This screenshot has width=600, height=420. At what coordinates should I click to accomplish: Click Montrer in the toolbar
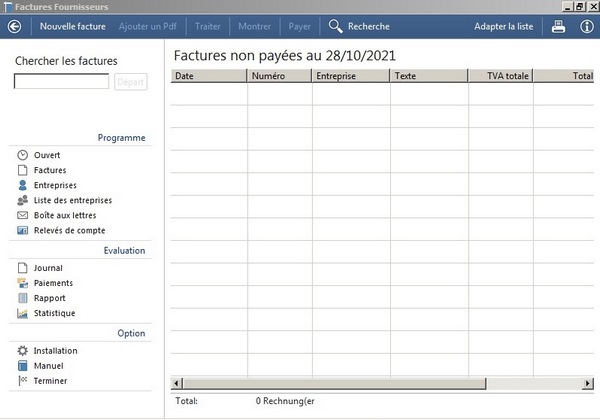254,26
